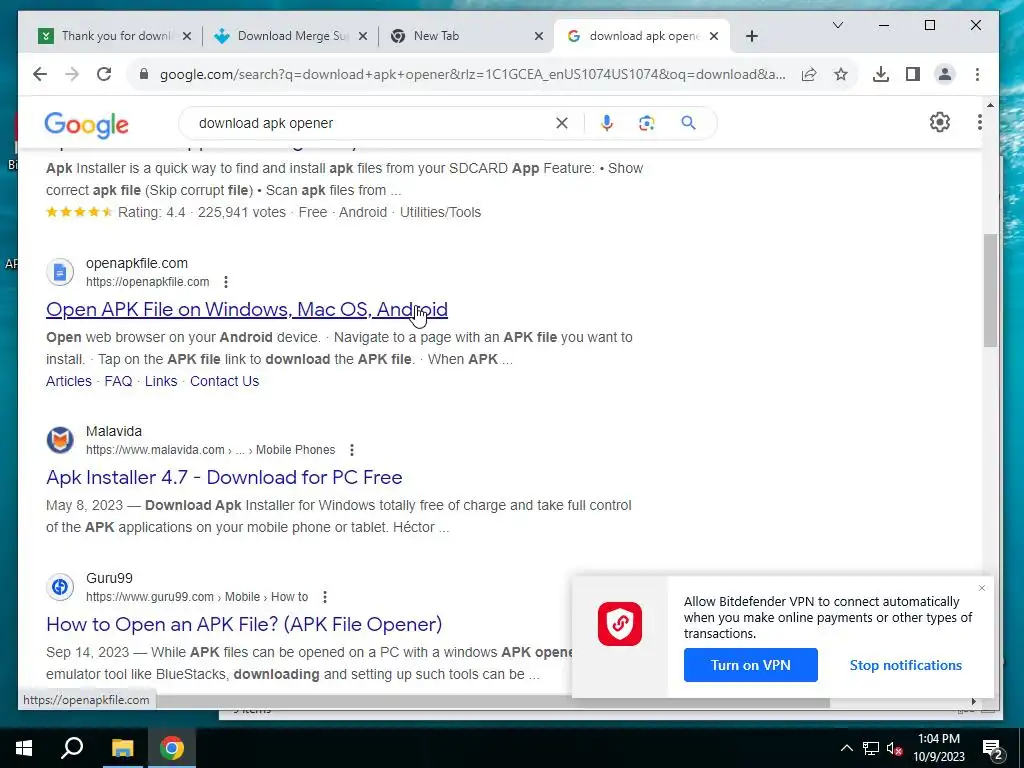Open Windows taskbar search
Screen dimensions: 1024x768
click(x=72, y=748)
